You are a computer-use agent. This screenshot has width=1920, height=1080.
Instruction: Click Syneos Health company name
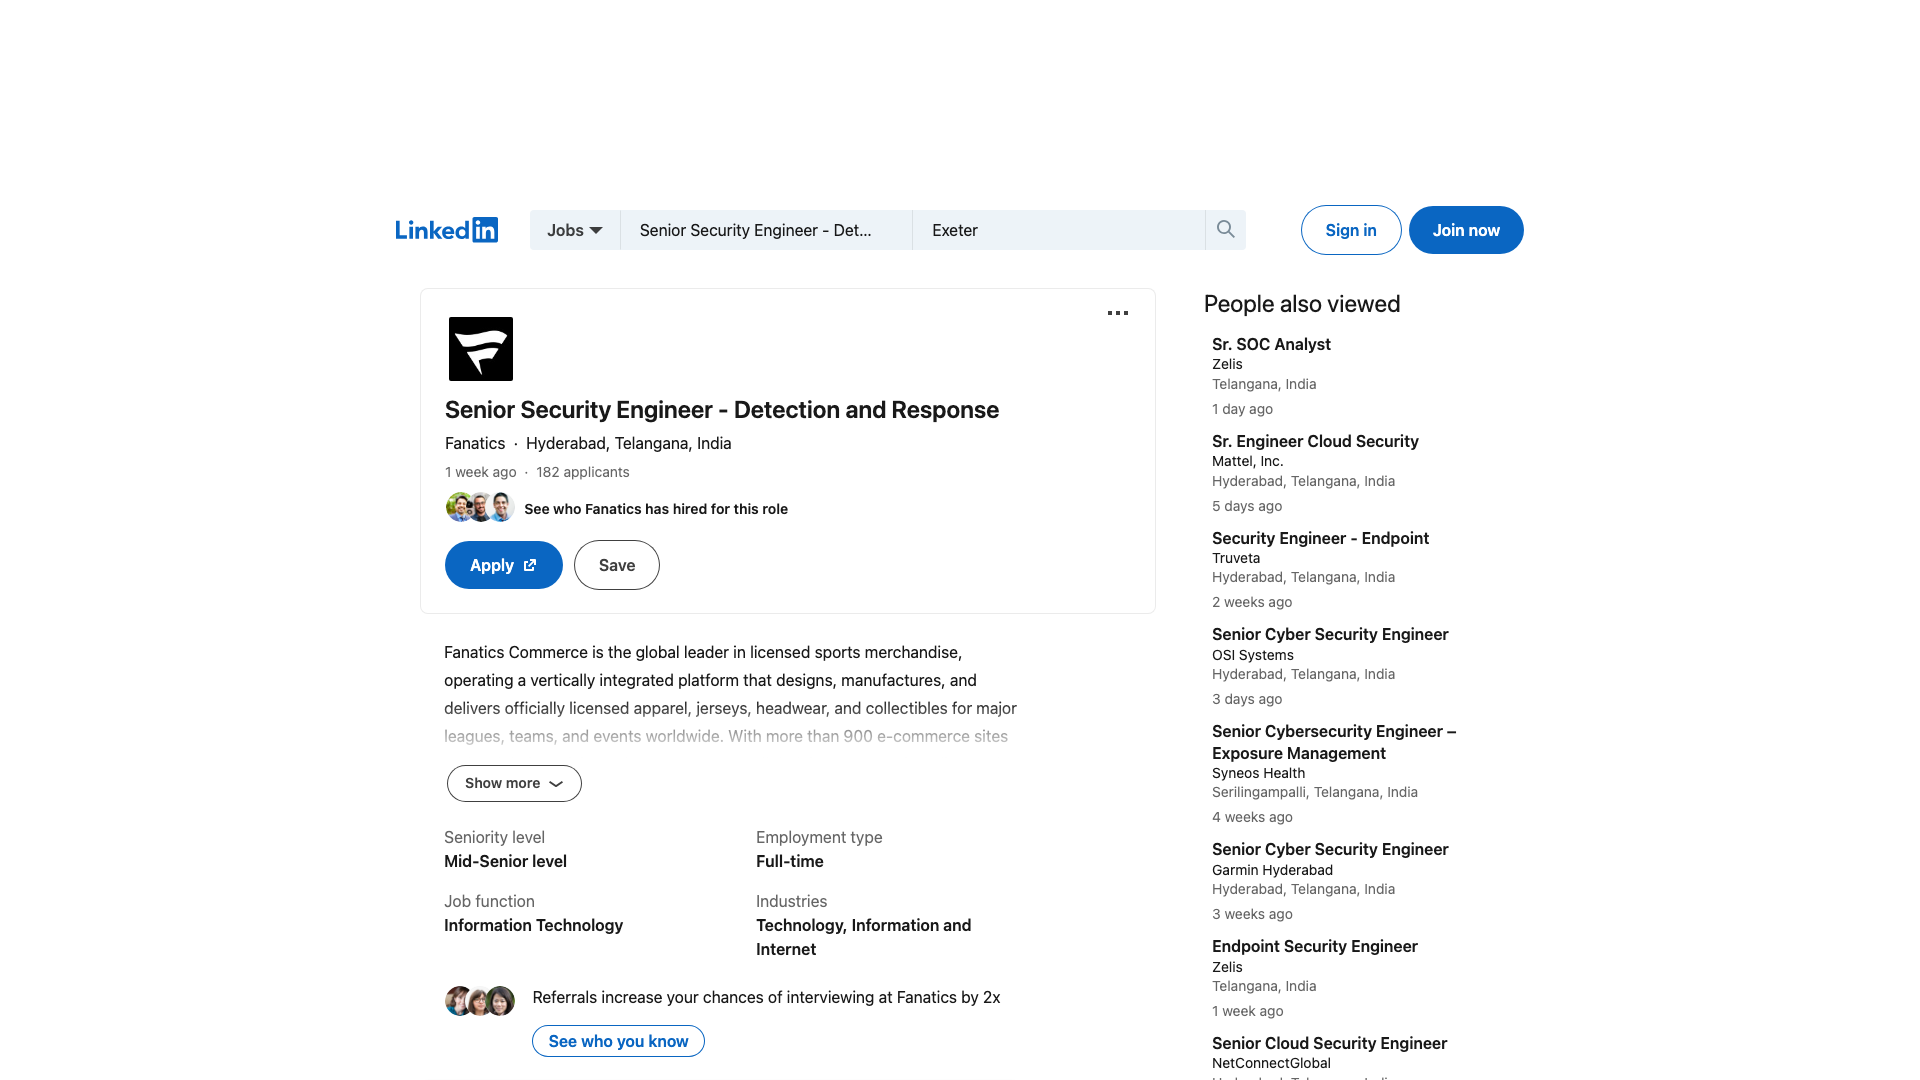tap(1258, 773)
